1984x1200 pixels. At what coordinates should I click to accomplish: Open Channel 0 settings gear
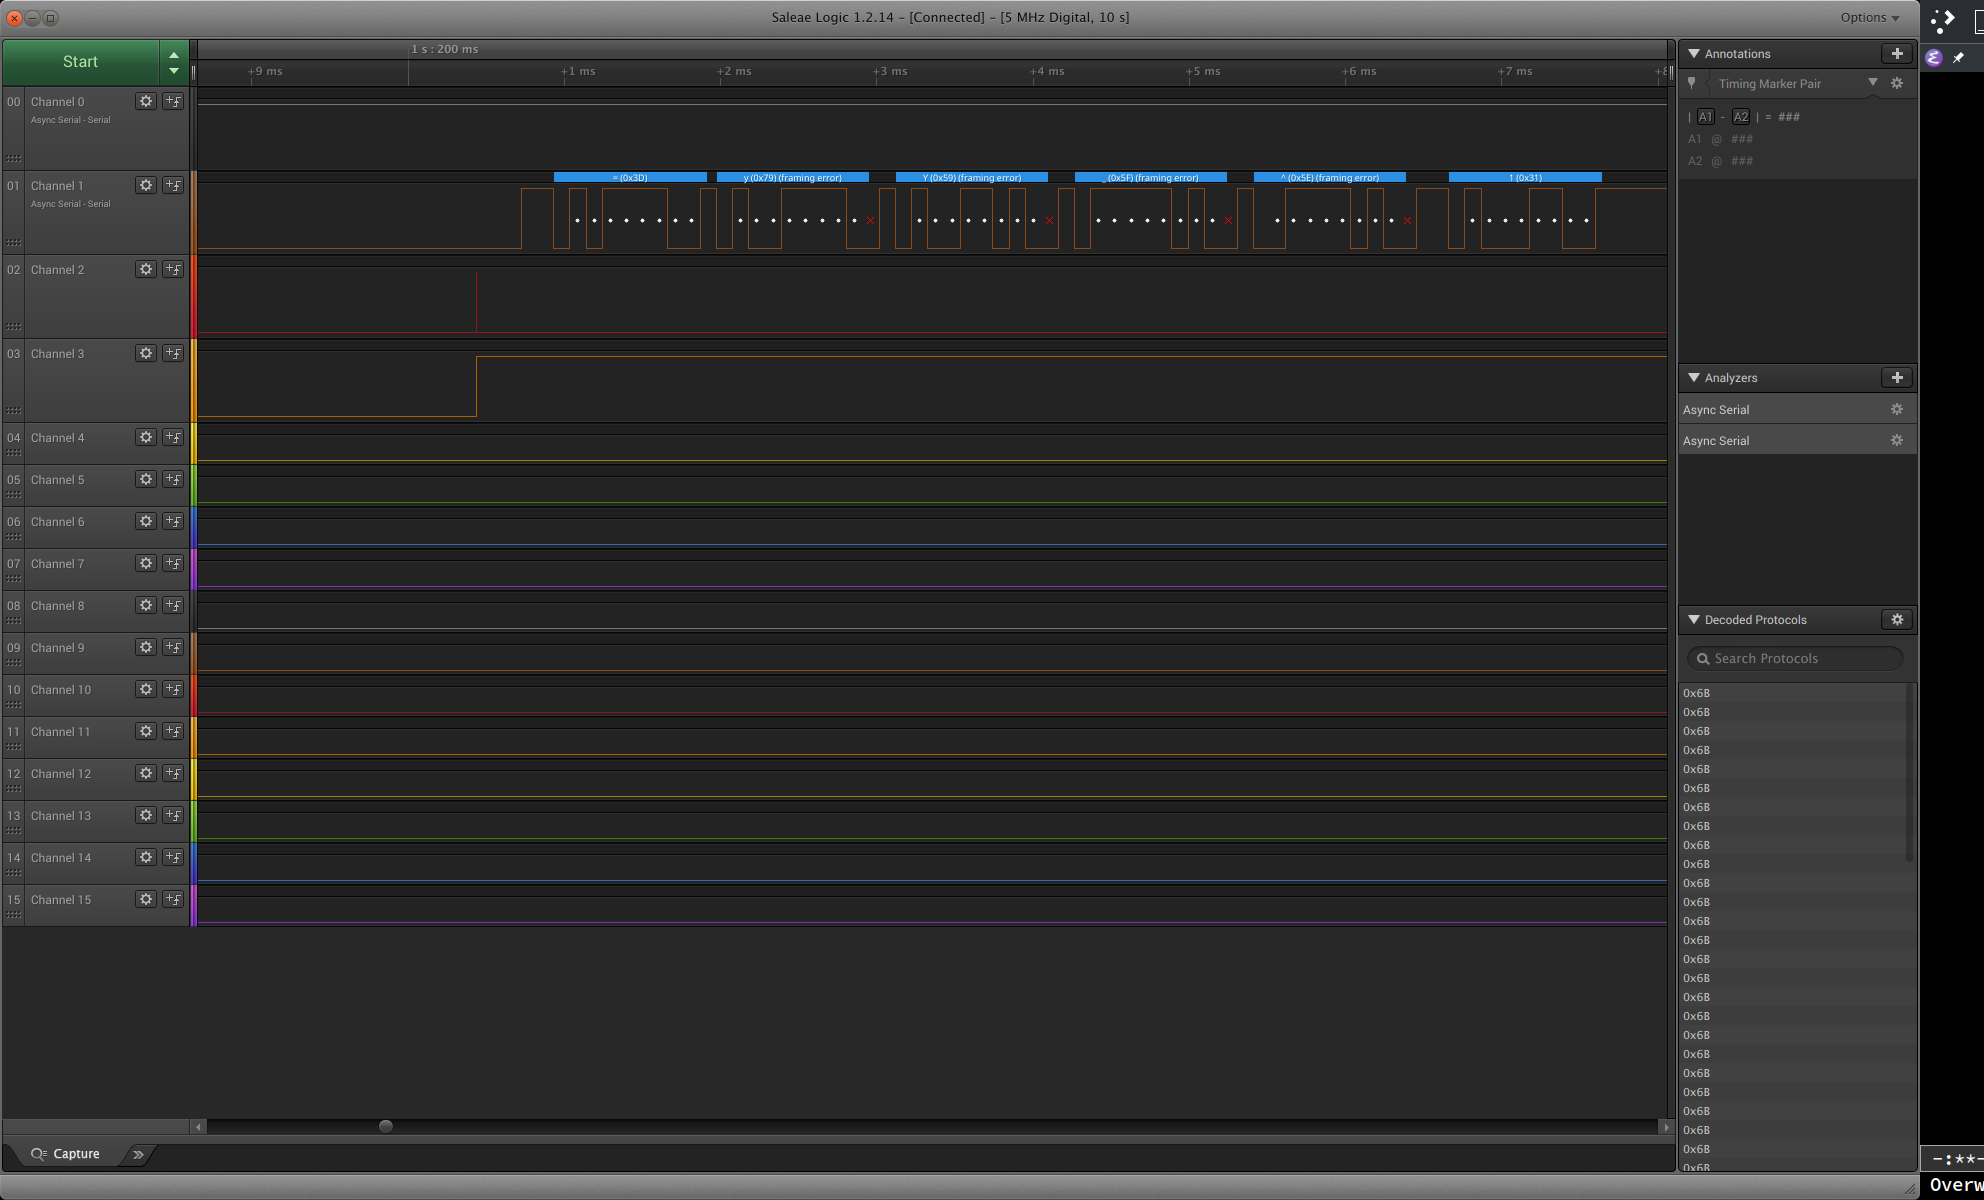(x=146, y=101)
